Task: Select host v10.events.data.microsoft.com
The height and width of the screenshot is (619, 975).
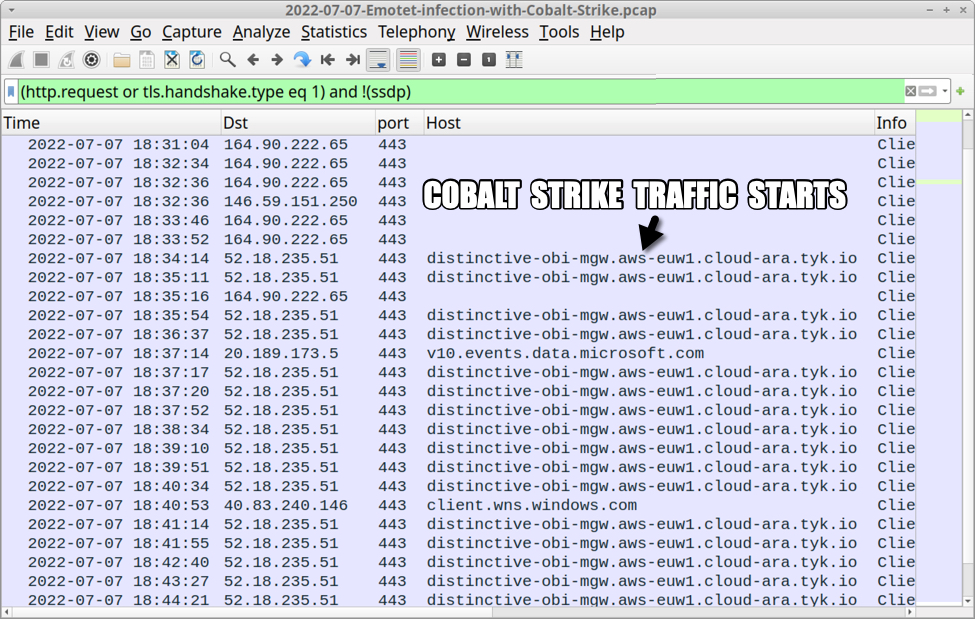Action: pos(565,353)
